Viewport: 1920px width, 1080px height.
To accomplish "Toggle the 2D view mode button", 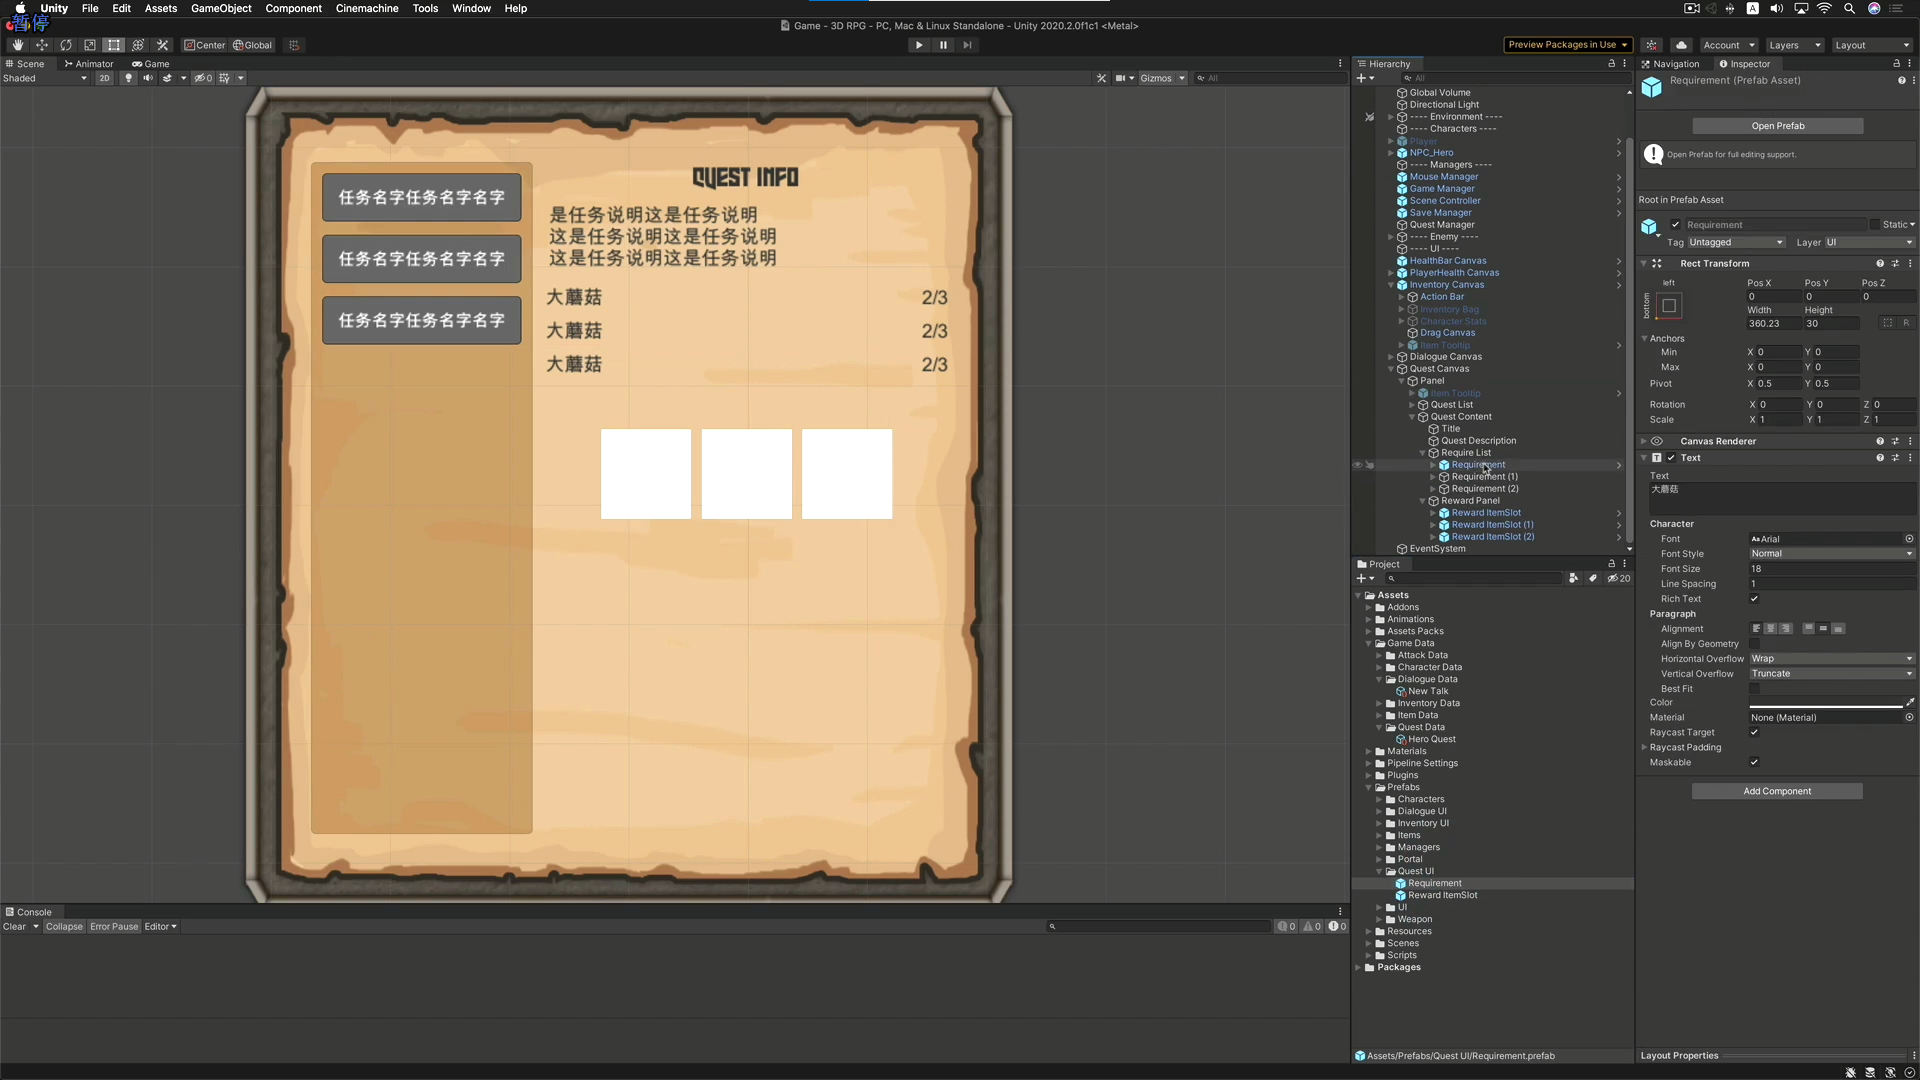I will [x=104, y=78].
